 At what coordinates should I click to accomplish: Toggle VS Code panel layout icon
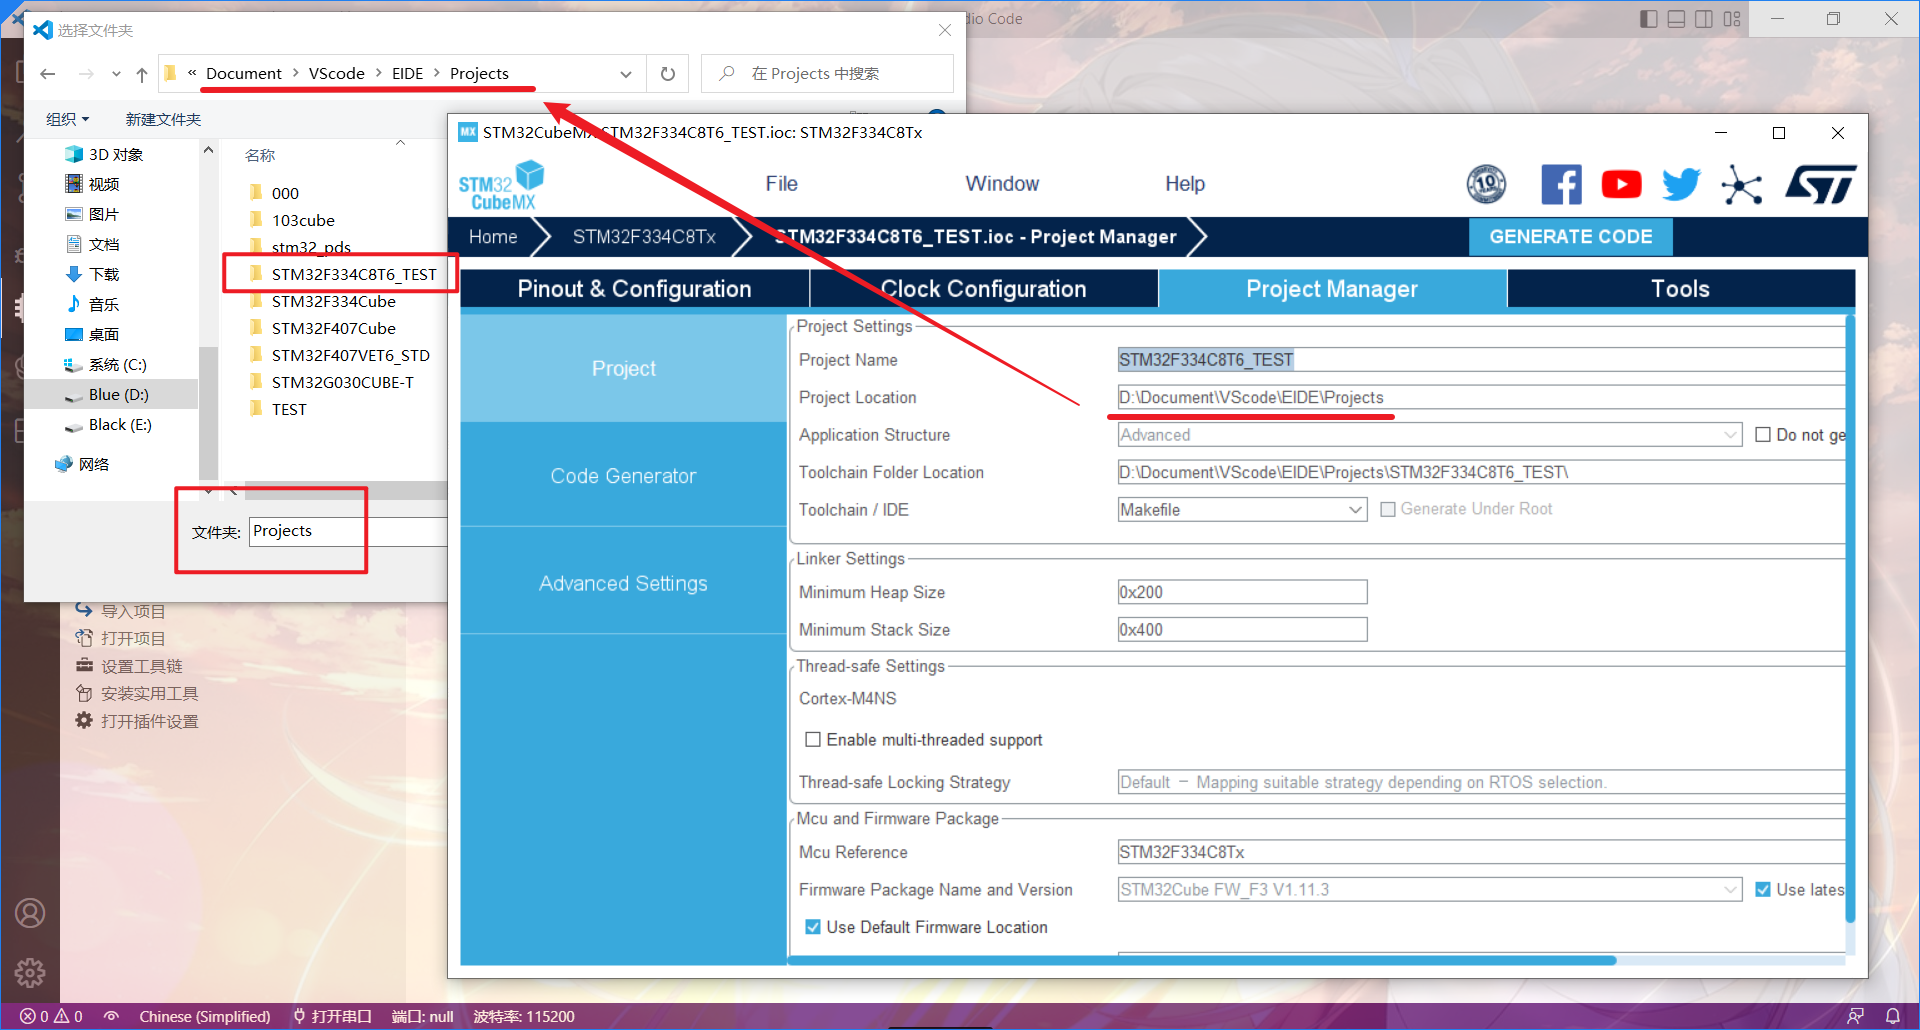click(1677, 19)
